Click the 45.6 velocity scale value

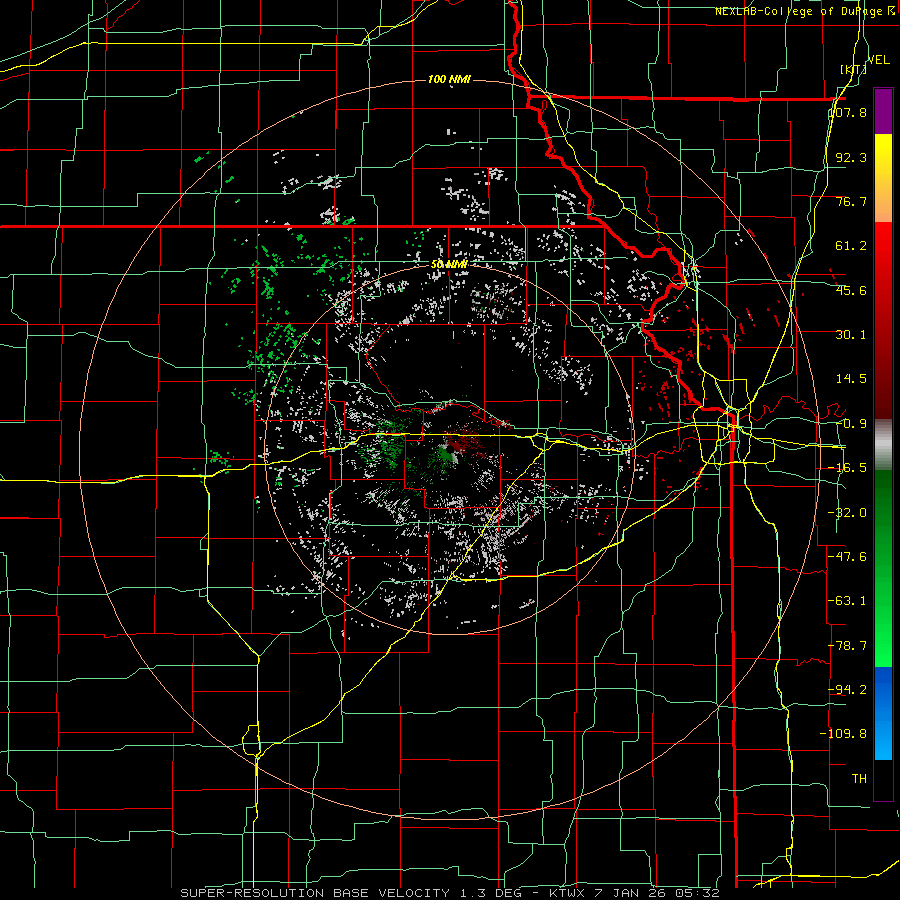pyautogui.click(x=851, y=290)
